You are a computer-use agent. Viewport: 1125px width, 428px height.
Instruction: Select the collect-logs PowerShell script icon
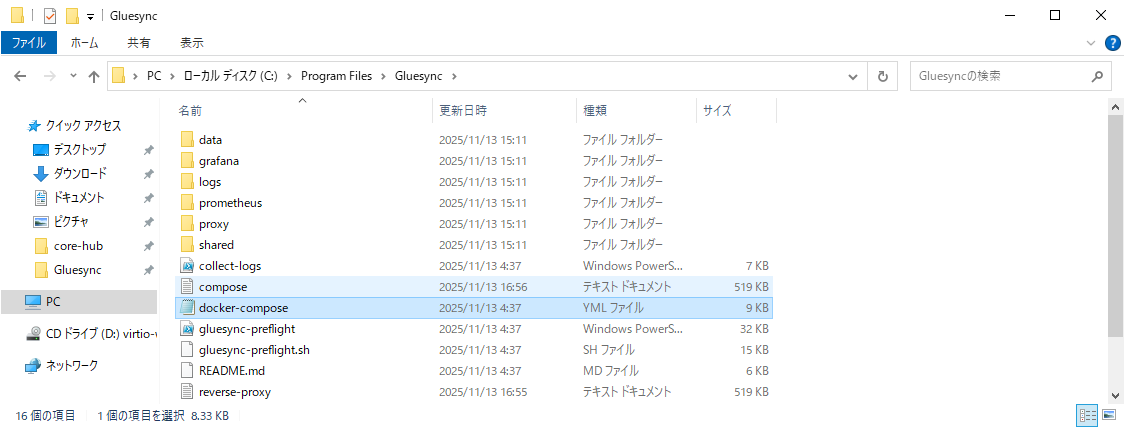pyautogui.click(x=187, y=266)
